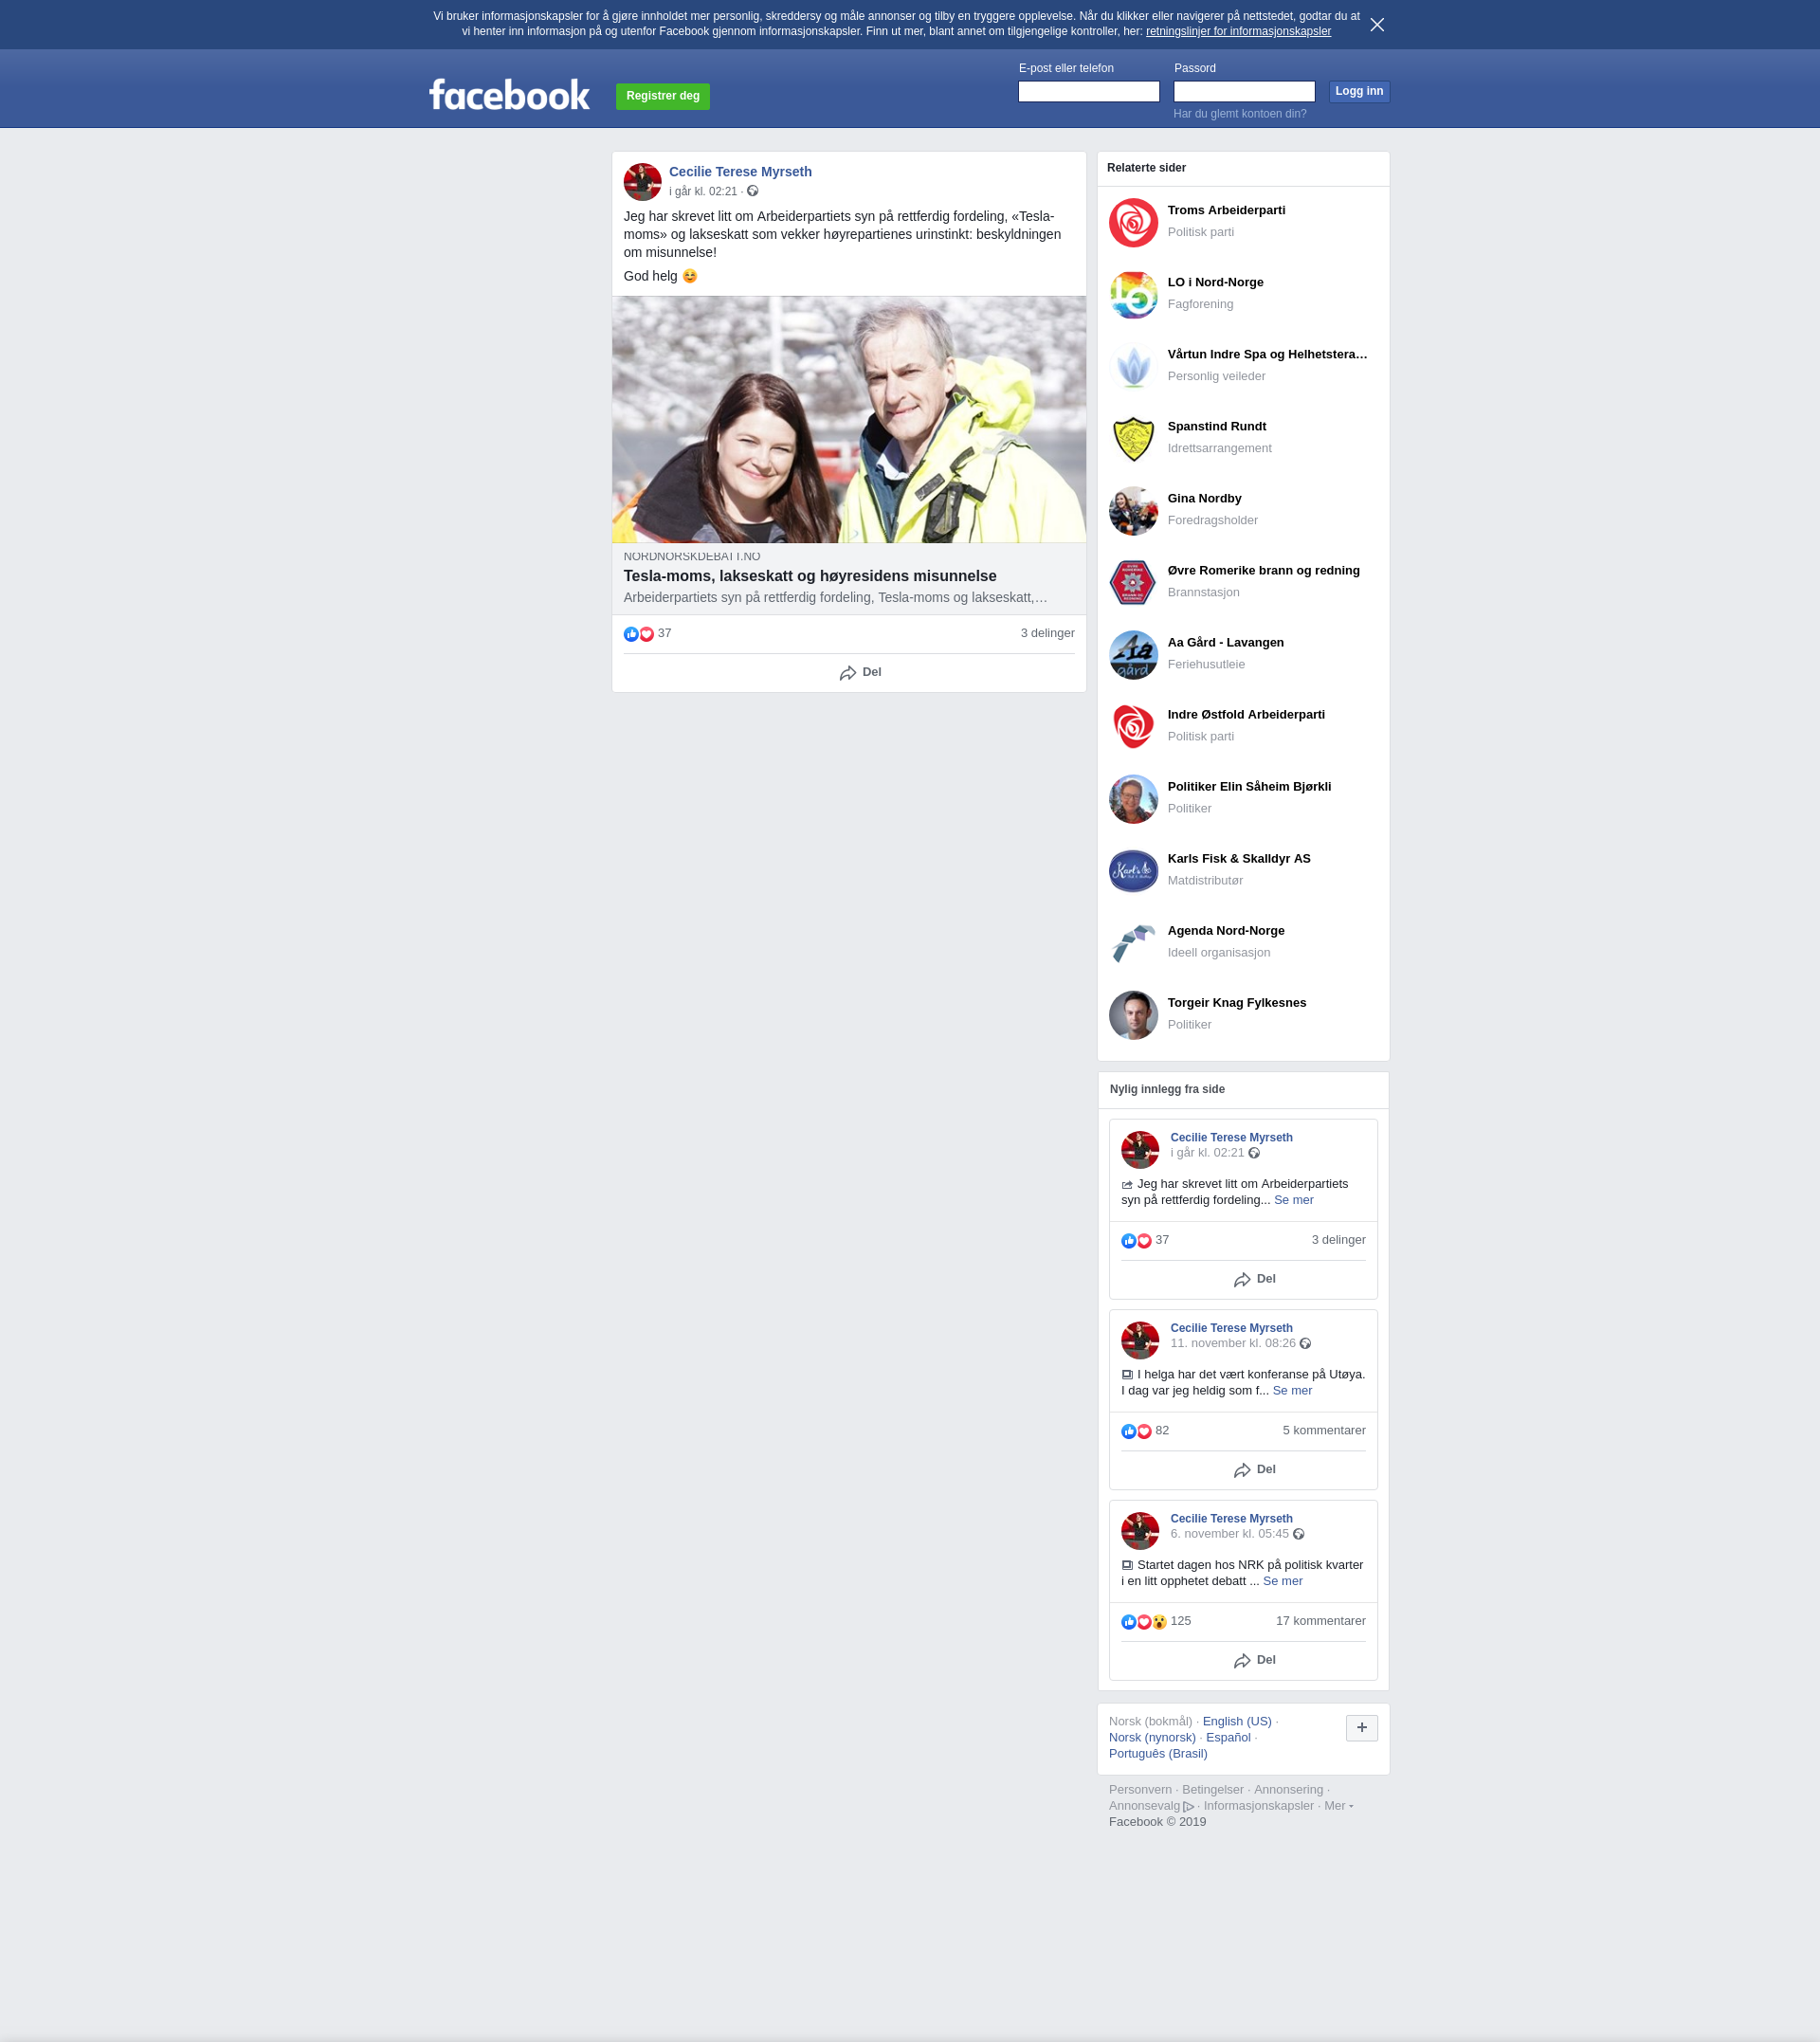The width and height of the screenshot is (1820, 2042).
Task: Click 11. november kl. 08:26 timestamp
Action: click(1232, 1343)
